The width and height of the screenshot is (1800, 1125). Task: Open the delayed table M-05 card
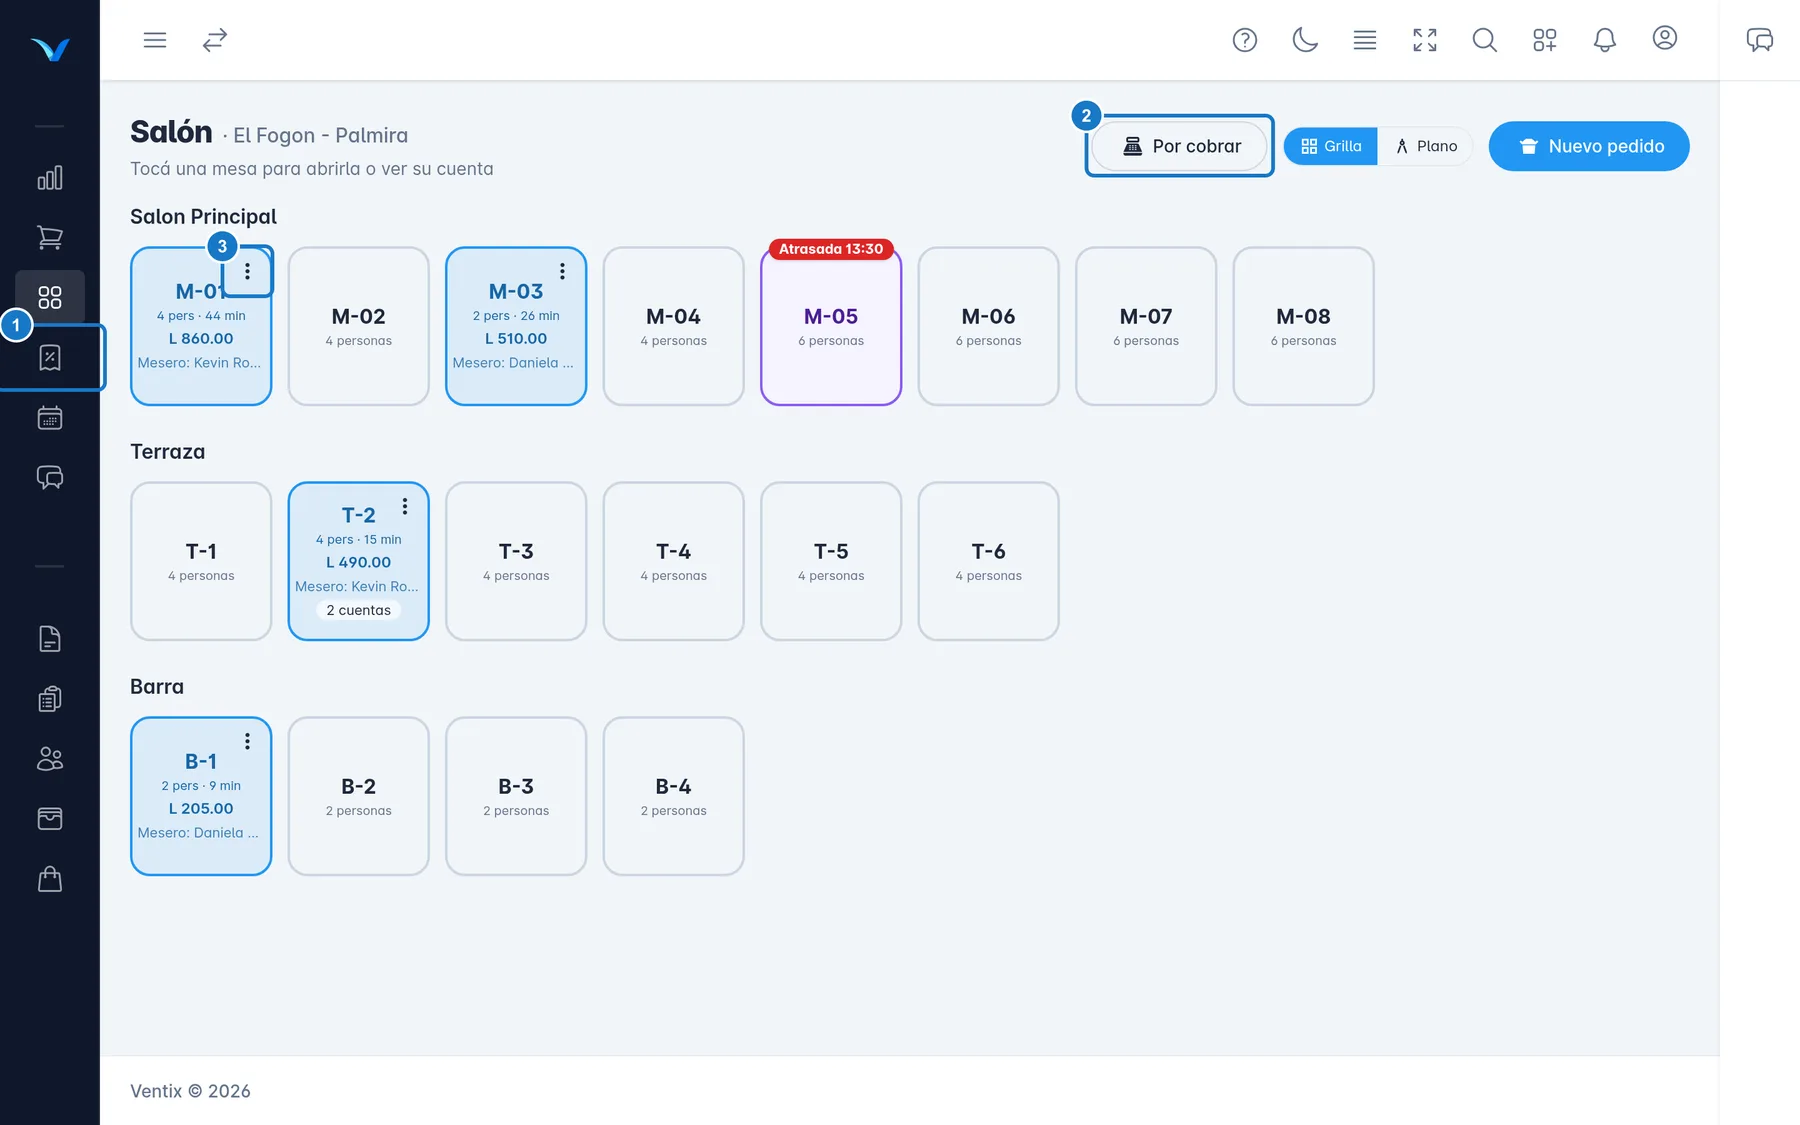tap(831, 326)
